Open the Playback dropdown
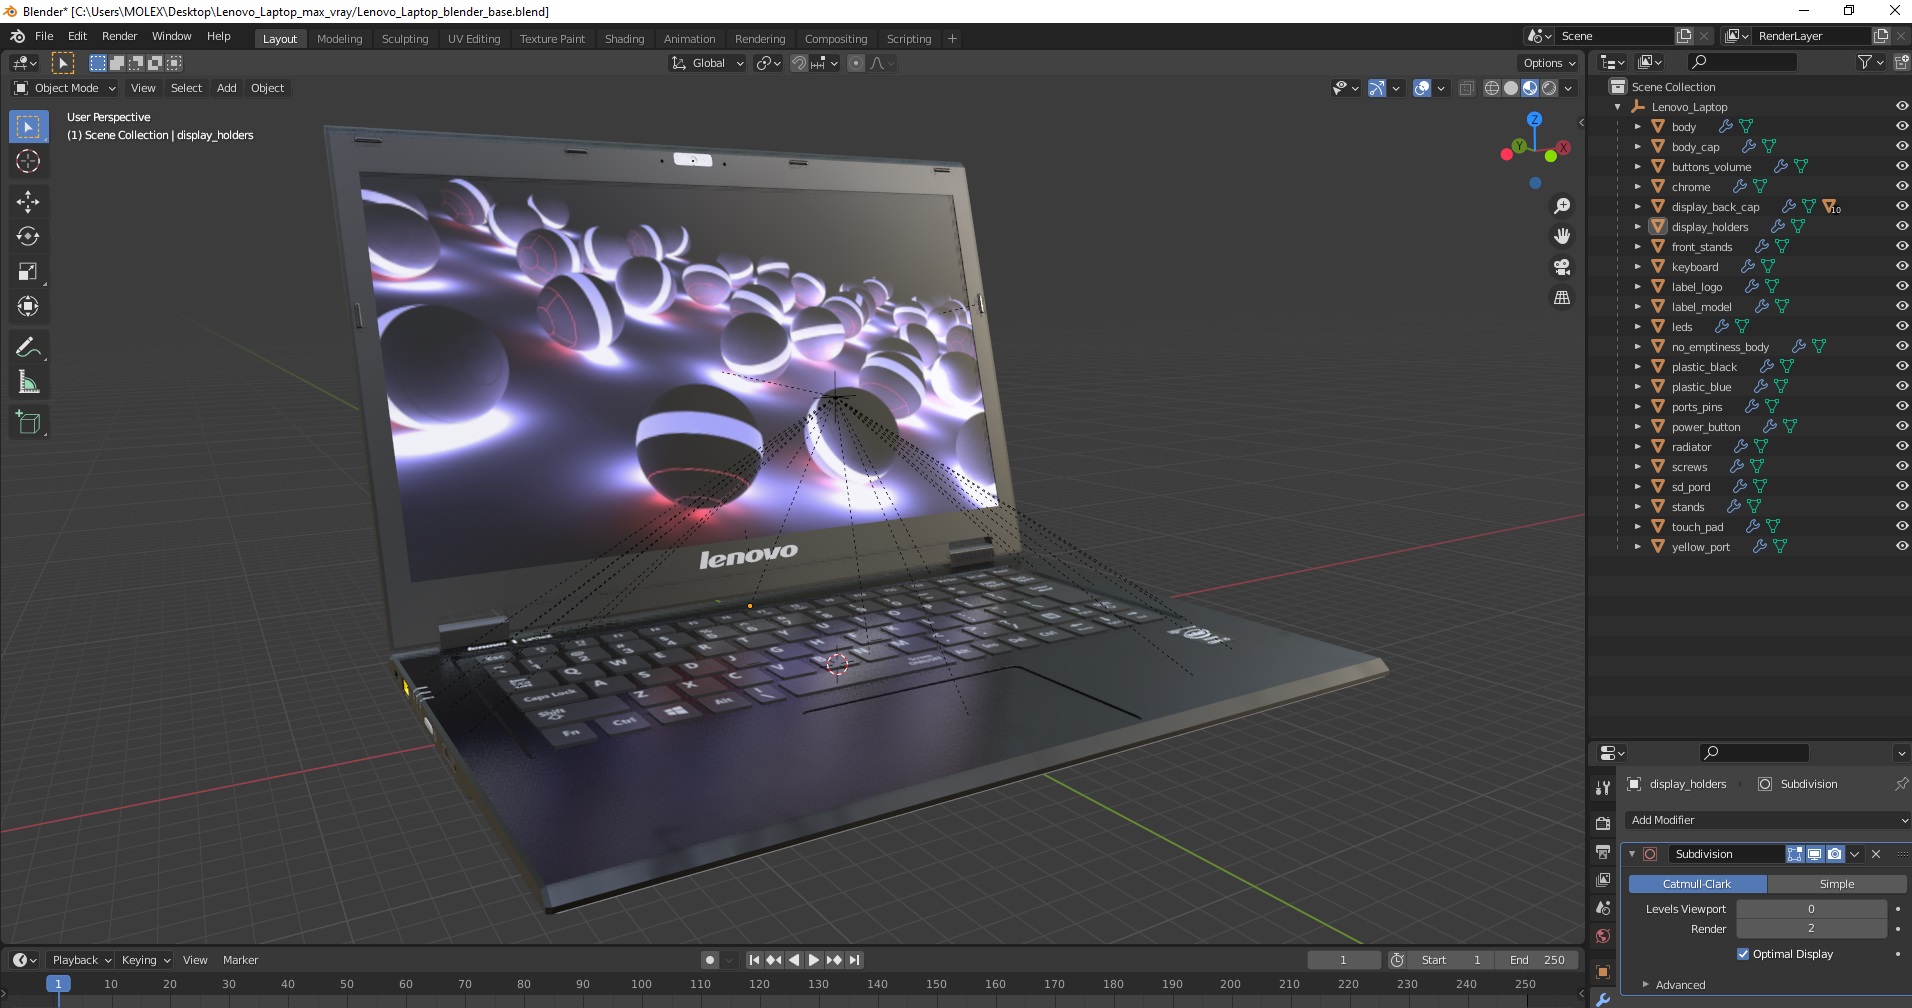 [81, 960]
